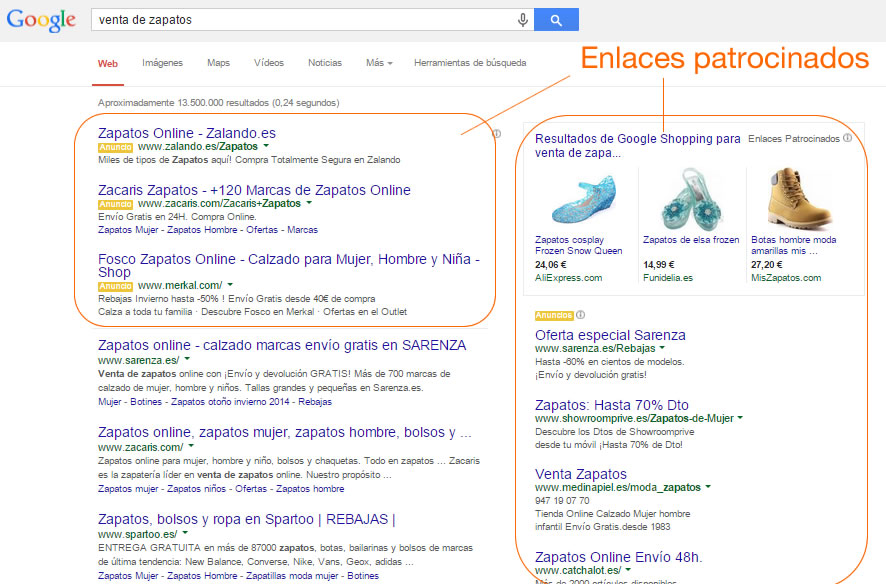Click Marcas sitelink under Zacaris ad

[302, 230]
